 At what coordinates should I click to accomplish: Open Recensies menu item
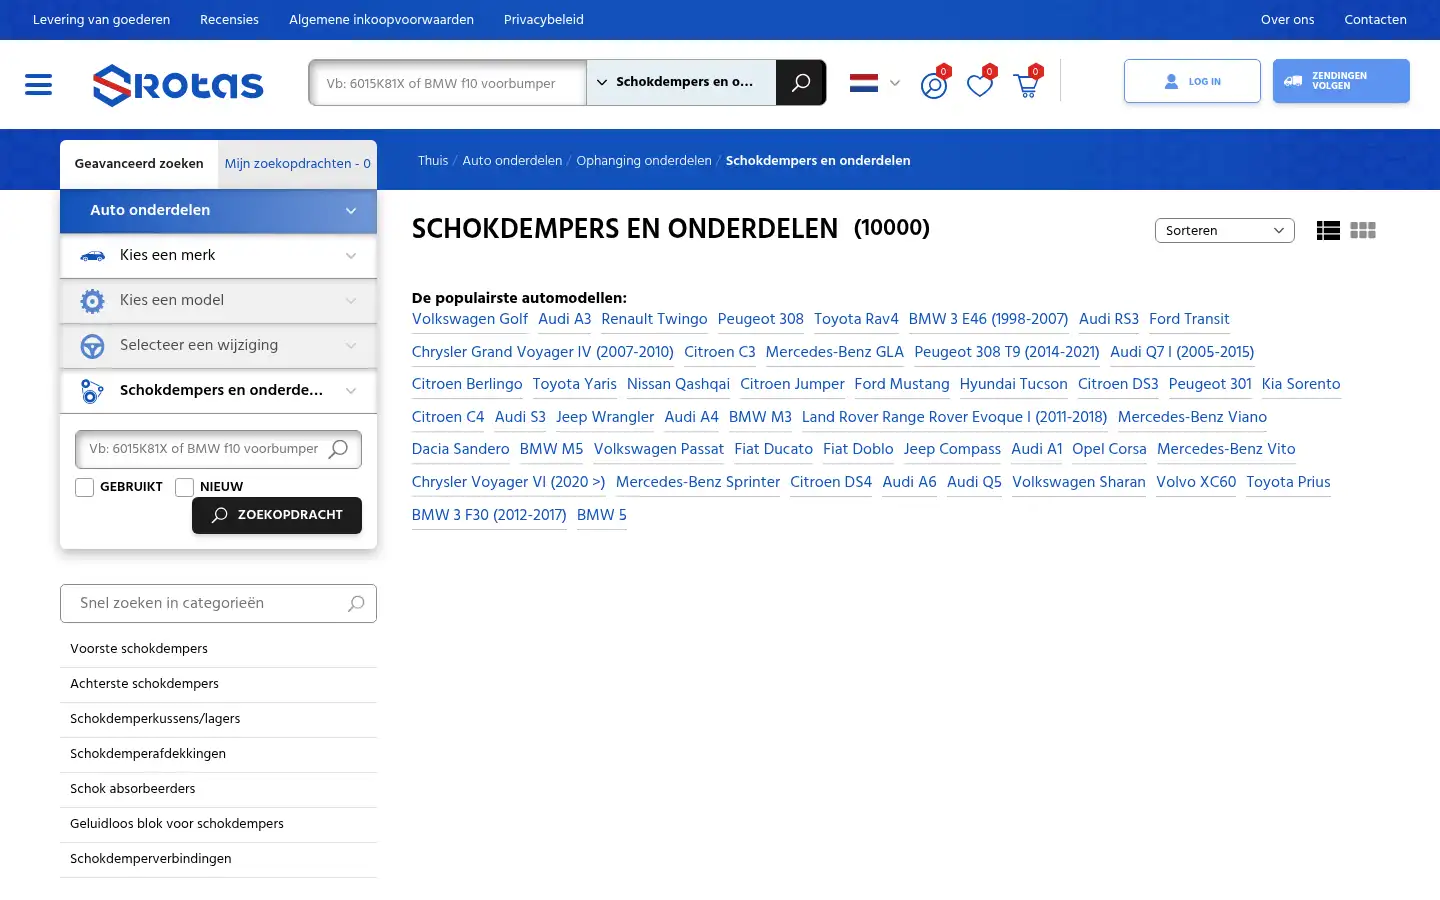tap(229, 20)
